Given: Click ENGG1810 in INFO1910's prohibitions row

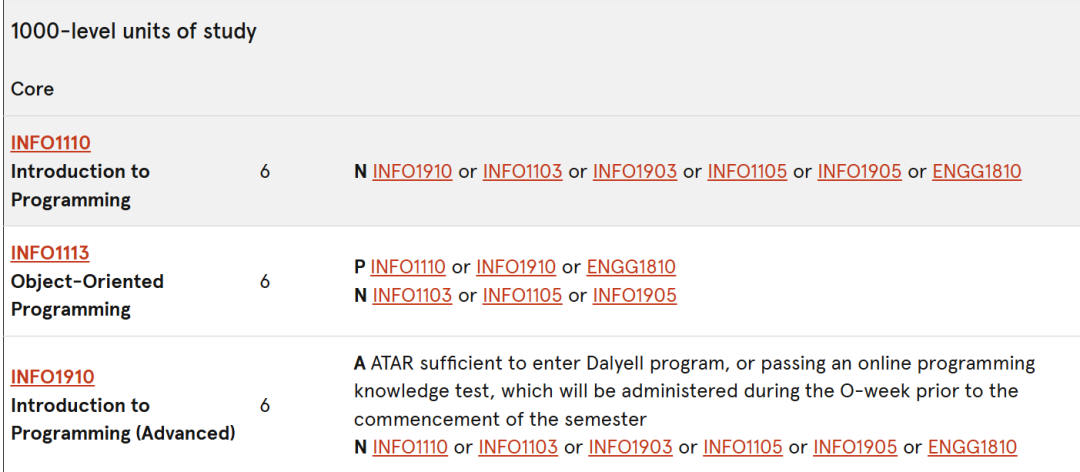Looking at the screenshot, I should pos(973,447).
